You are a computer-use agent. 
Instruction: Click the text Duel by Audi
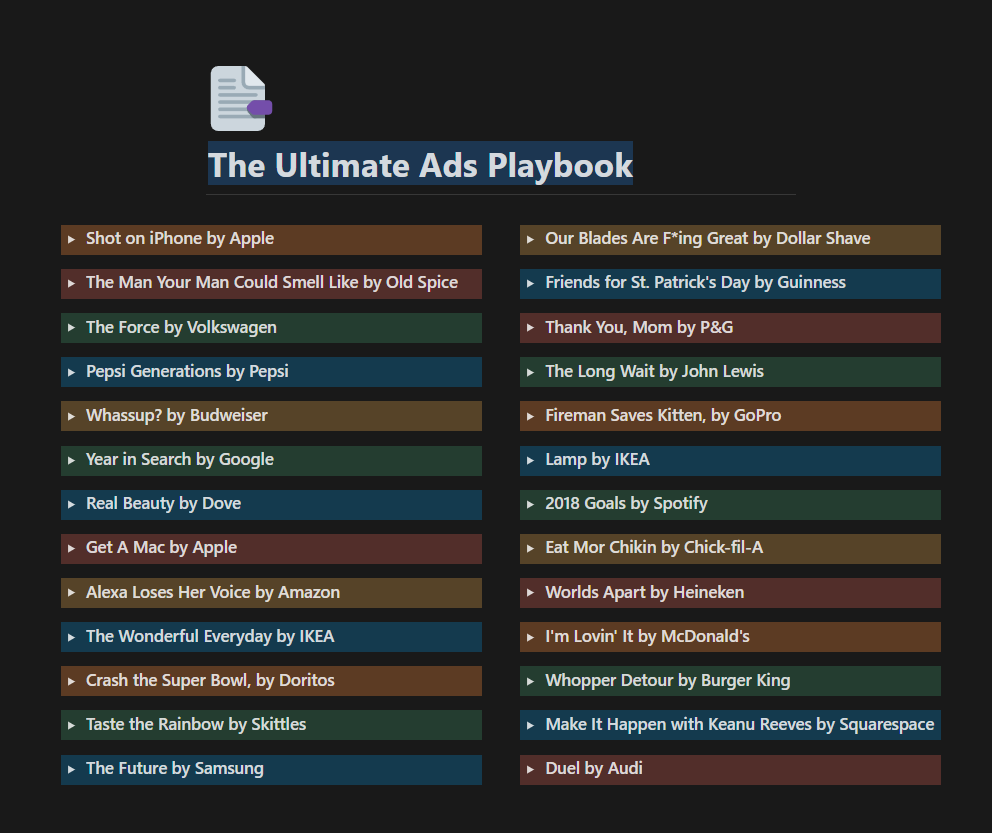(x=593, y=768)
